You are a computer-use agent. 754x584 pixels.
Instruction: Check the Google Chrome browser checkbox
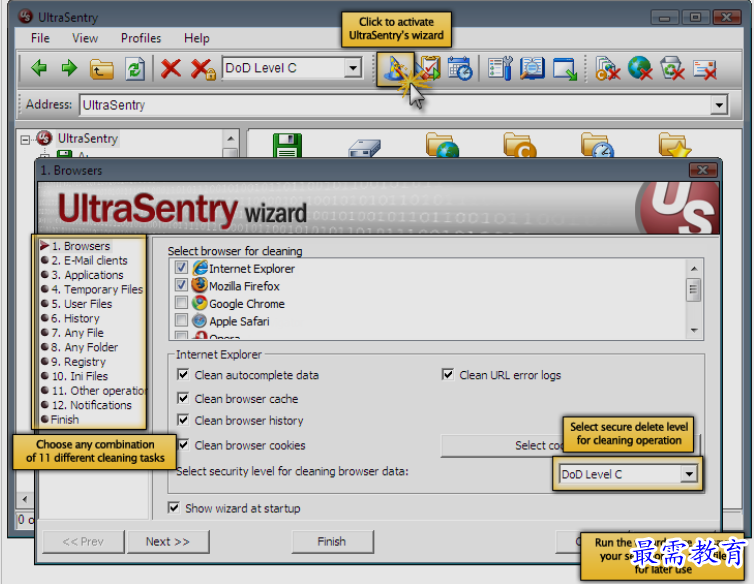tap(181, 303)
